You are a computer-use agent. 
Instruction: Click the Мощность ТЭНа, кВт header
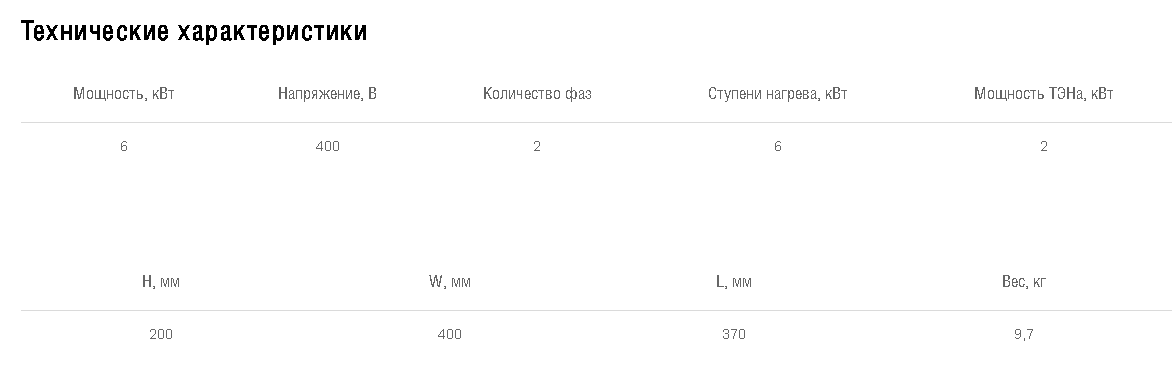click(1043, 93)
